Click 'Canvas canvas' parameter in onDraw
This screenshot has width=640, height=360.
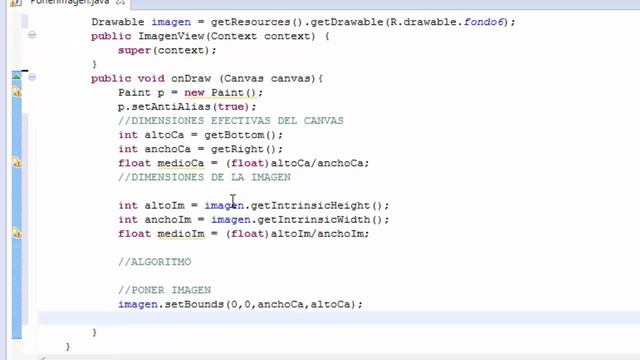tap(269, 78)
